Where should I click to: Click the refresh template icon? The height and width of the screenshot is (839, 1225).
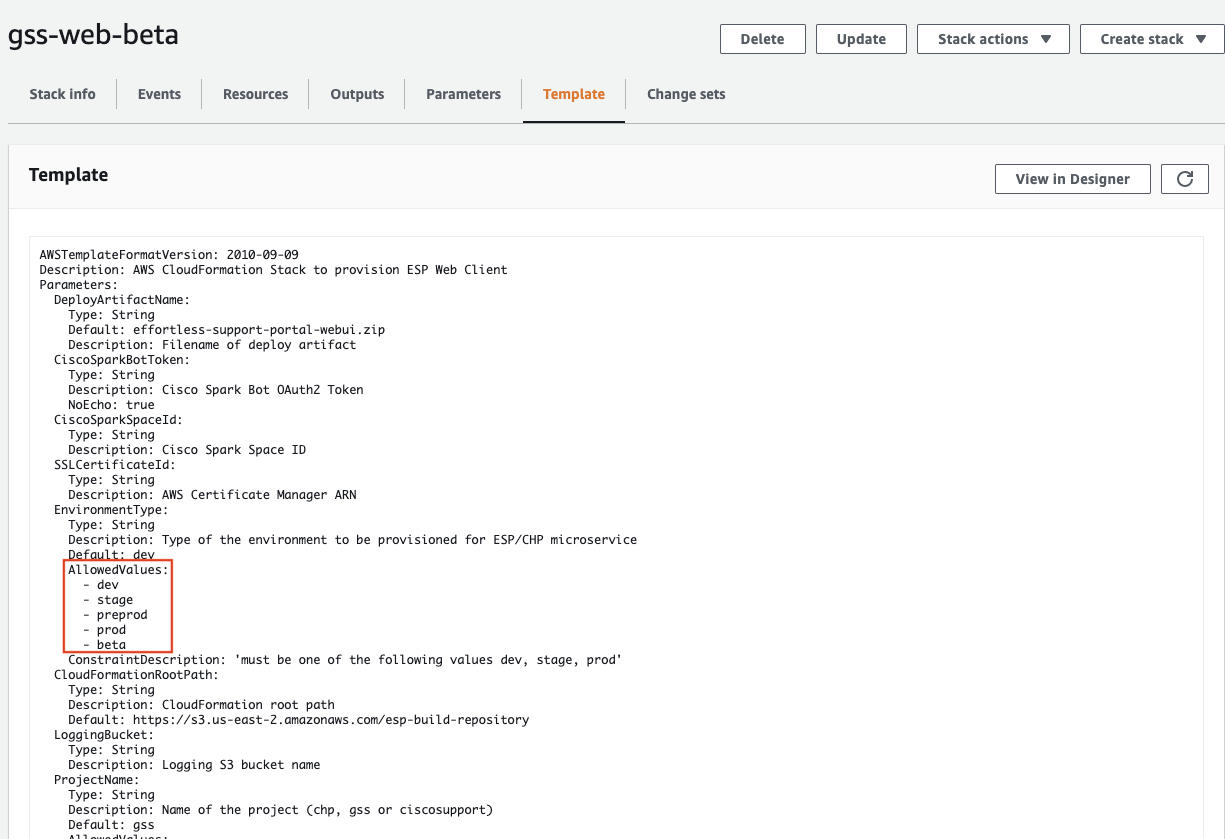coord(1185,179)
